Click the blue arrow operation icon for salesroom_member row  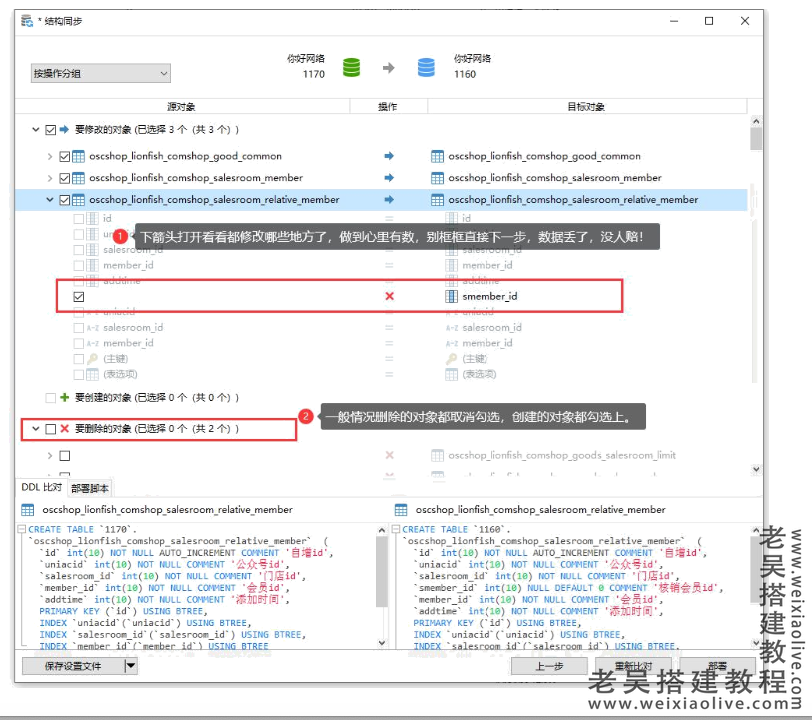pos(389,178)
